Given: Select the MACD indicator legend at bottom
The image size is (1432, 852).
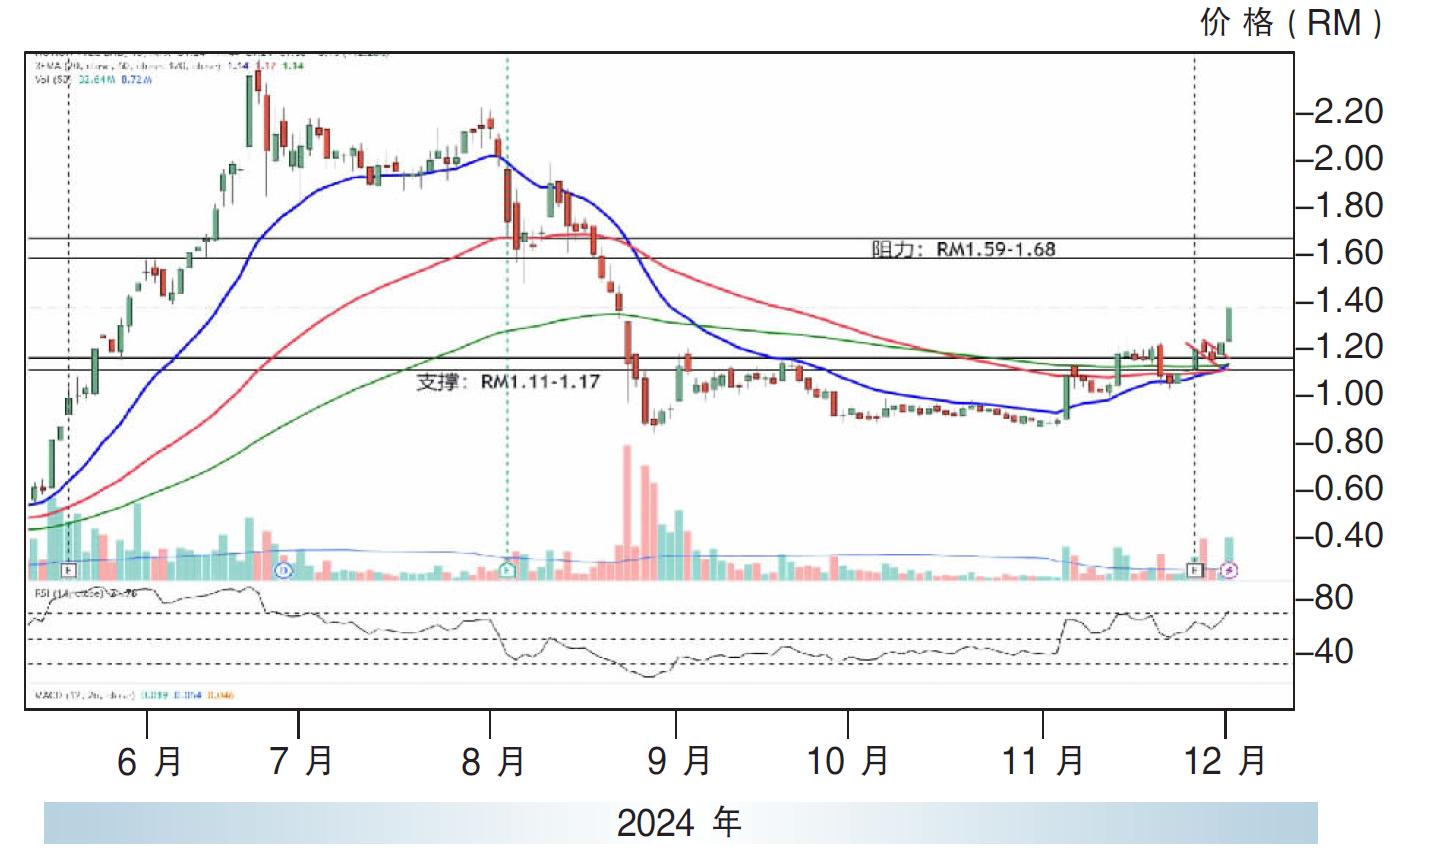Looking at the screenshot, I should (x=133, y=694).
